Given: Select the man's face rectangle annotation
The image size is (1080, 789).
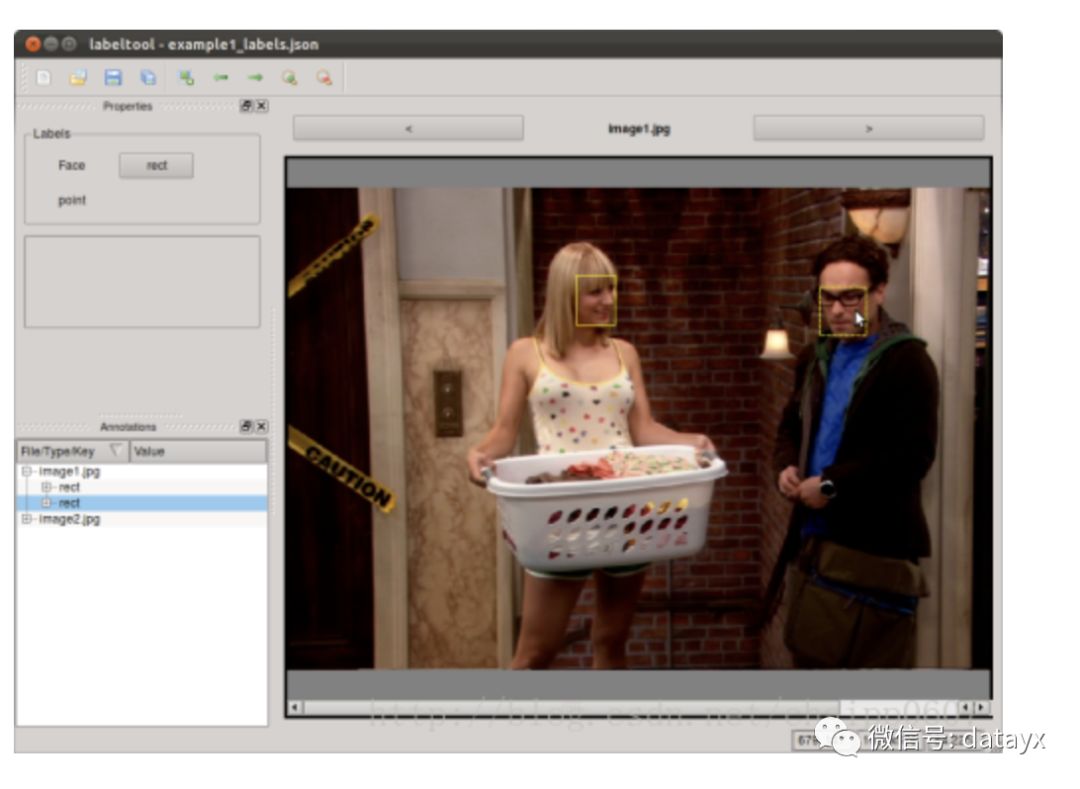Looking at the screenshot, I should click(843, 311).
